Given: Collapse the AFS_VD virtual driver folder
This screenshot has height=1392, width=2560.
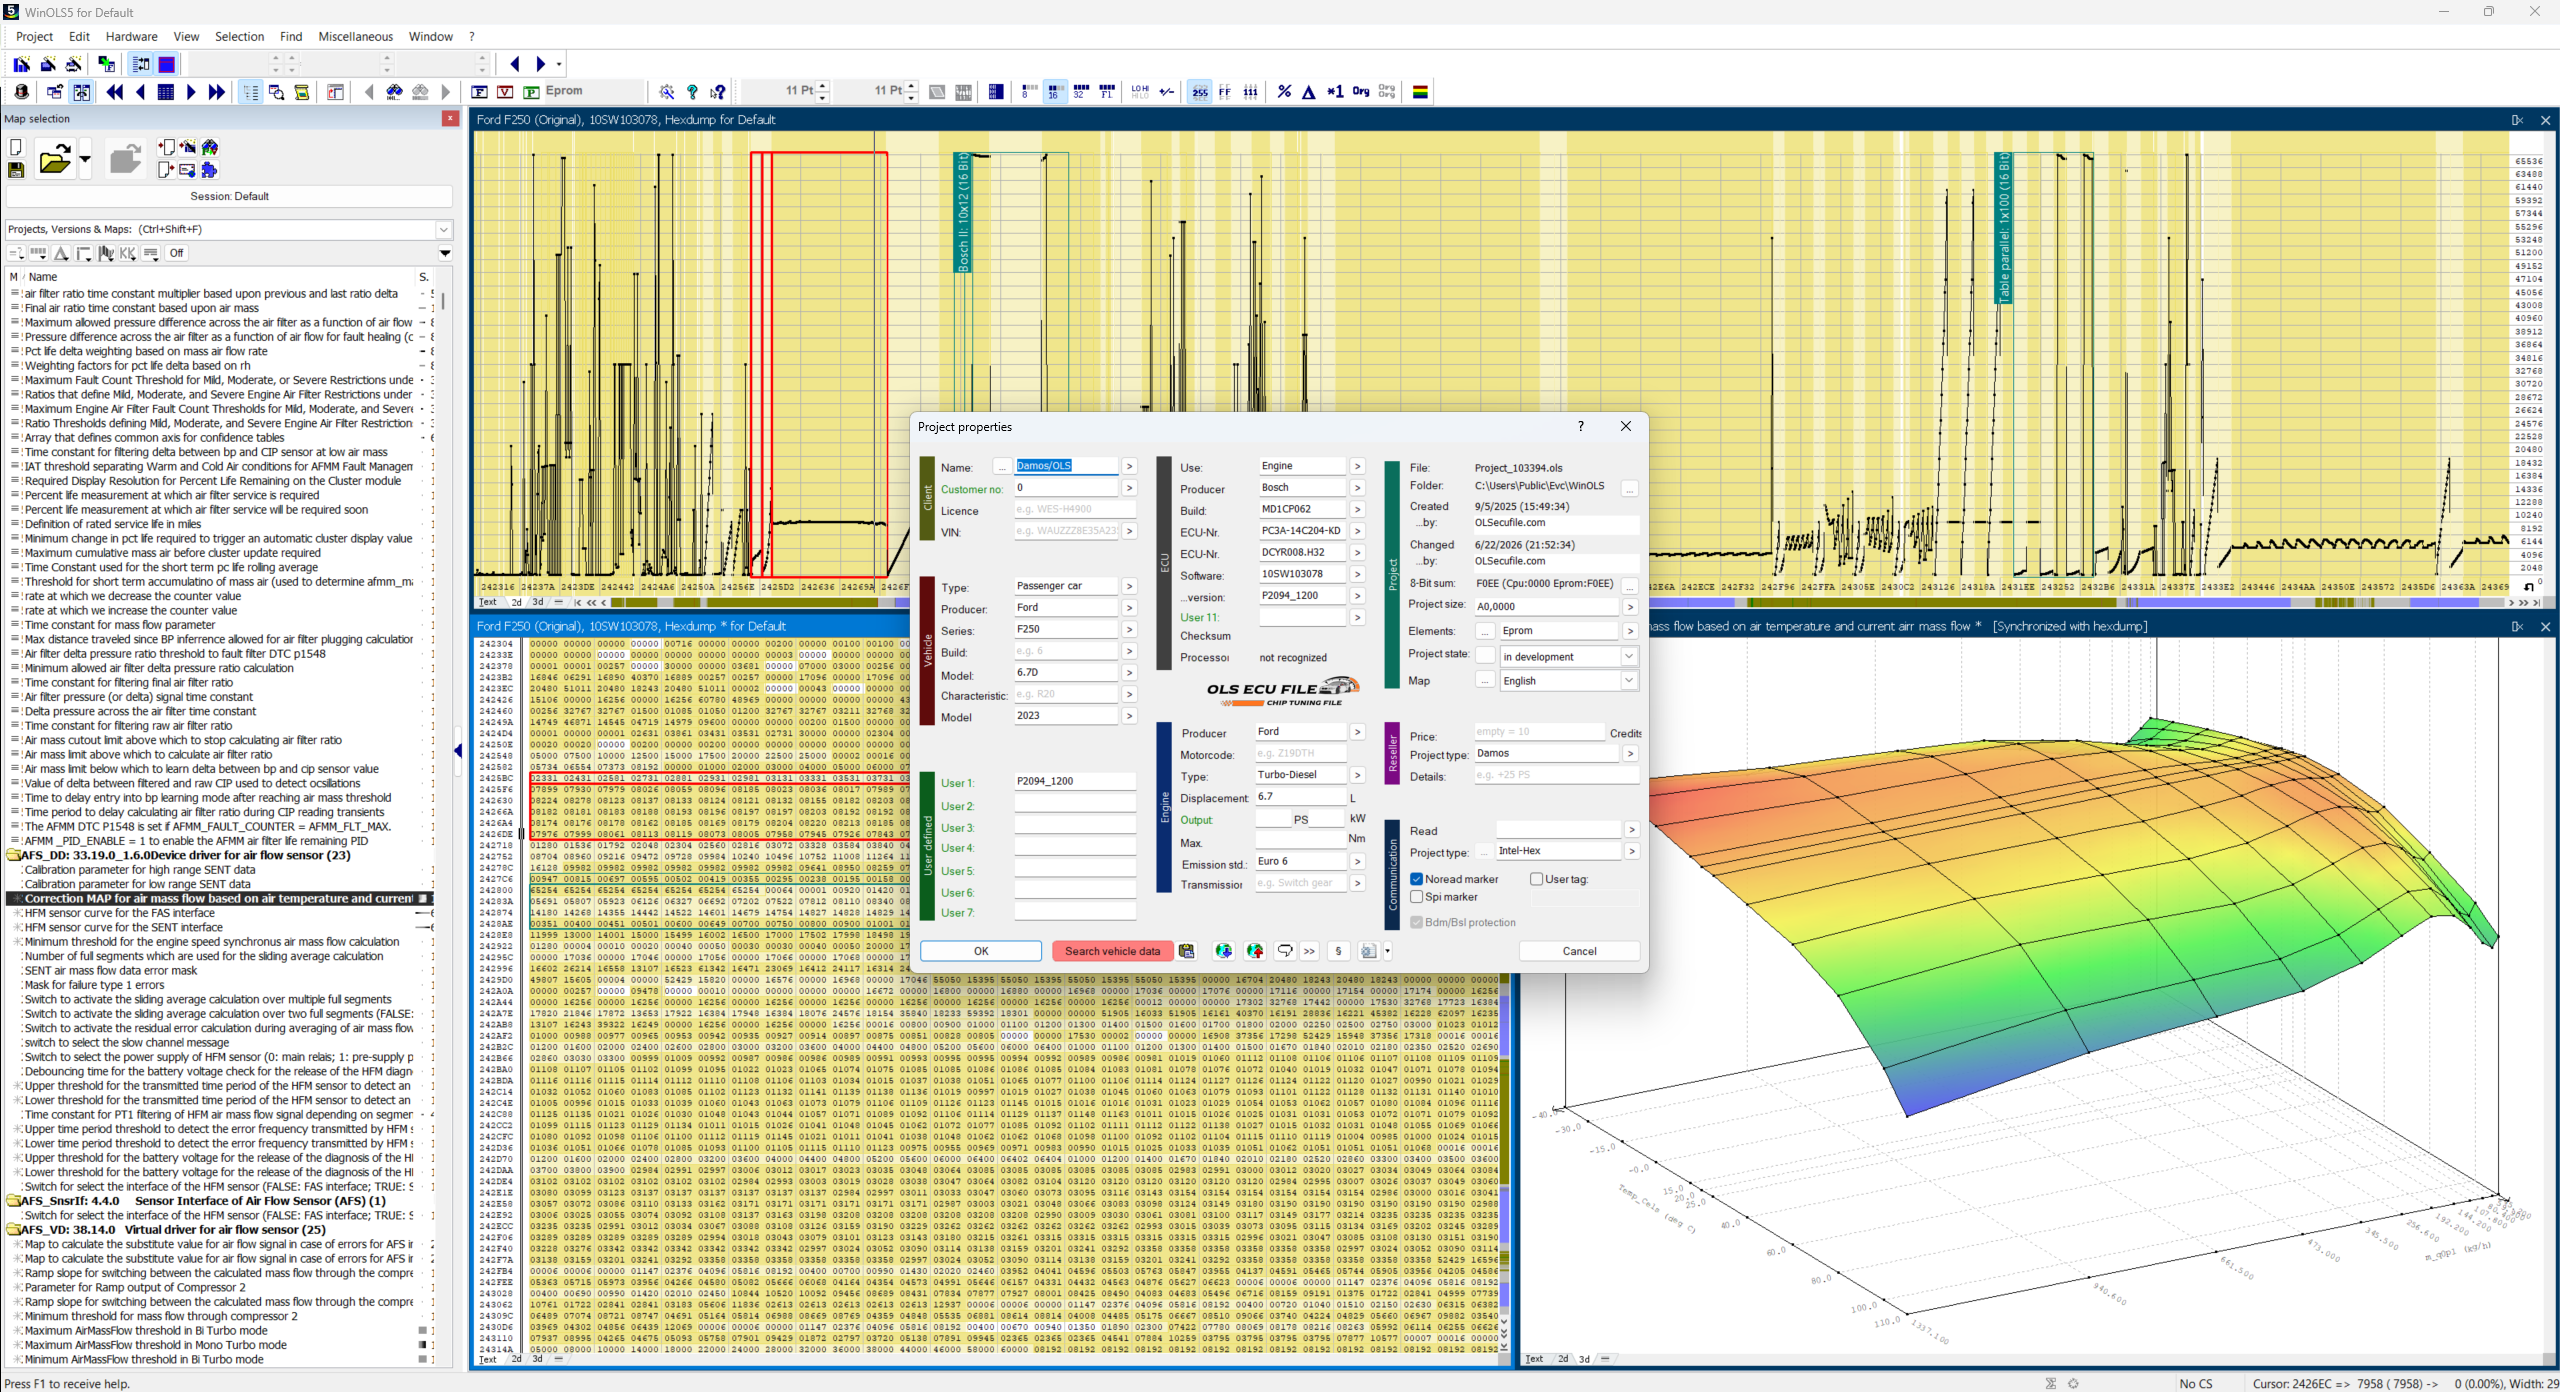Looking at the screenshot, I should (x=14, y=1230).
